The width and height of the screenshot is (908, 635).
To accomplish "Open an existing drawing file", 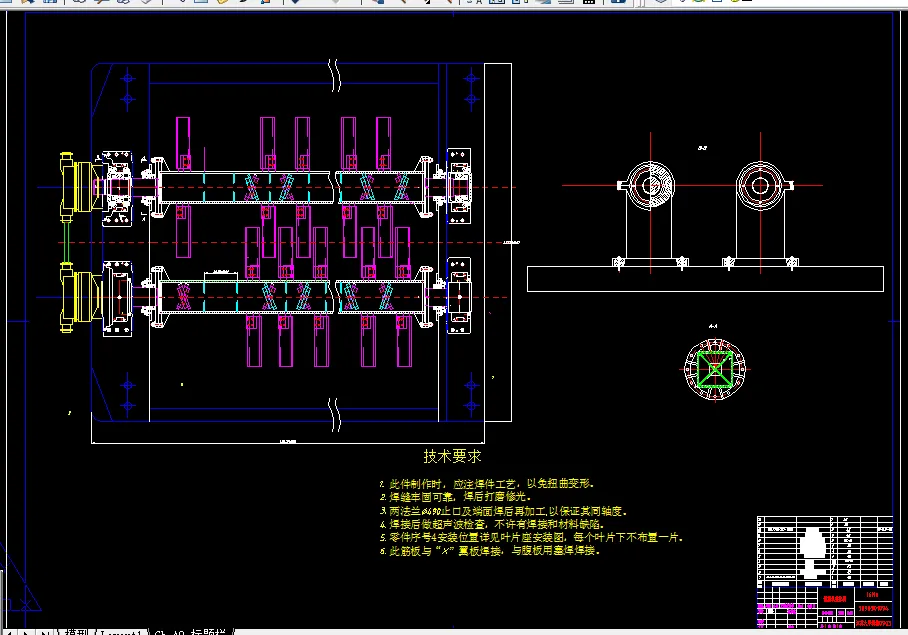I will 26,3.
